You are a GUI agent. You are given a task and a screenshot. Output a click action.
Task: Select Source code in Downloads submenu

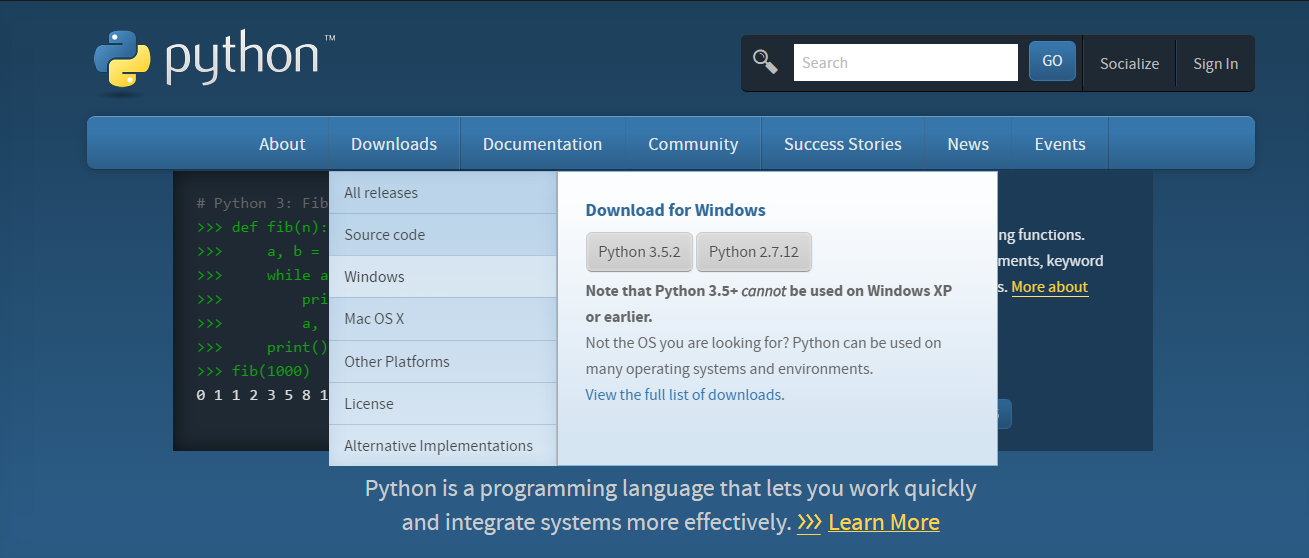(443, 234)
